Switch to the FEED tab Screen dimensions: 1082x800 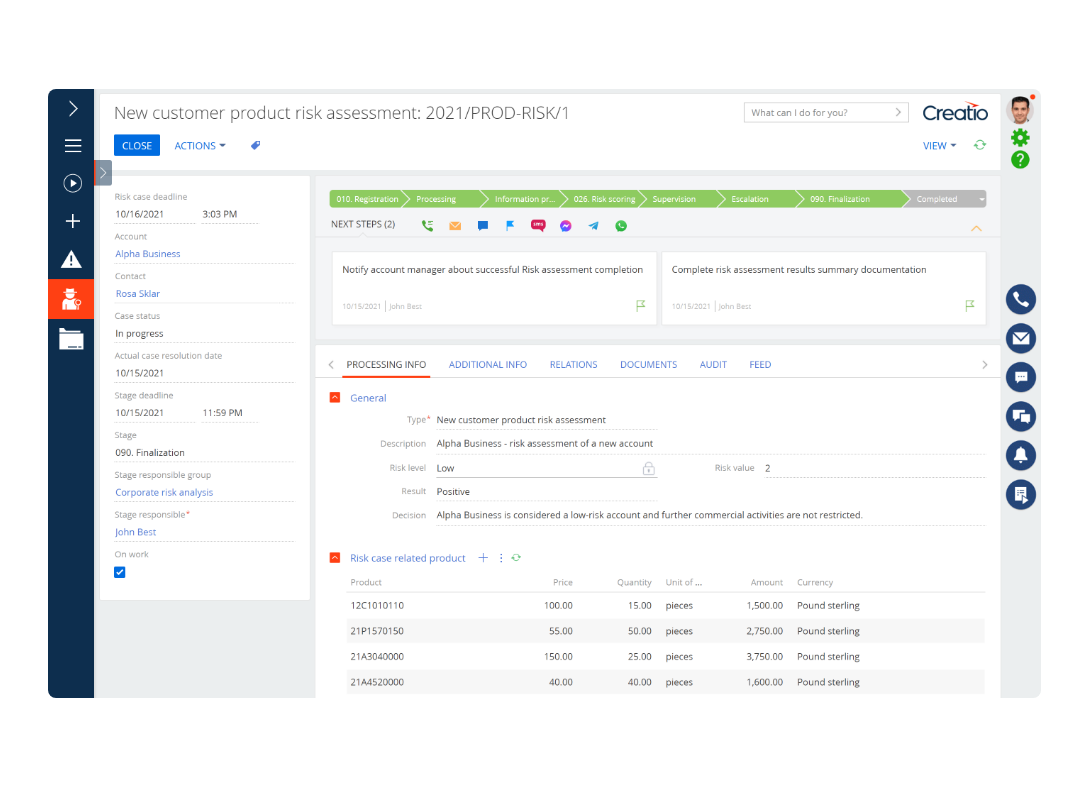(760, 364)
